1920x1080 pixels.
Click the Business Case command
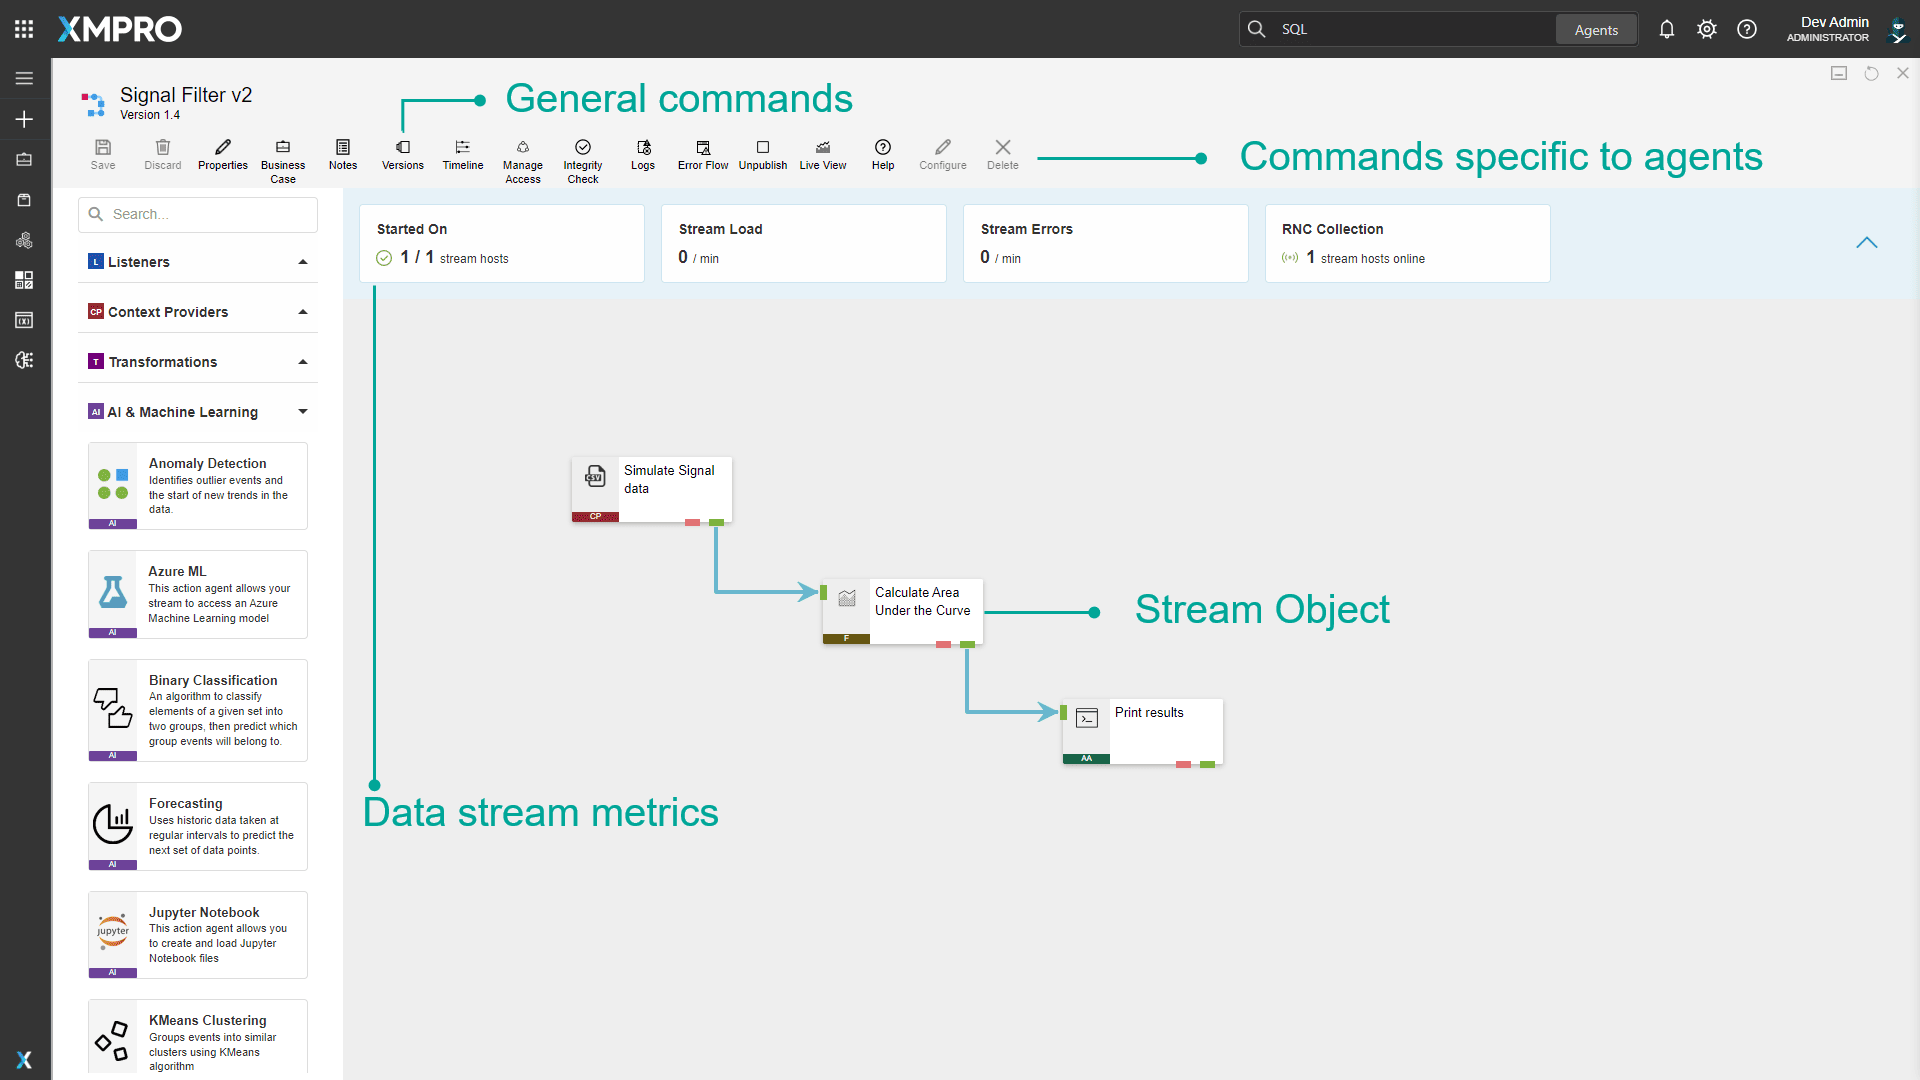(283, 155)
